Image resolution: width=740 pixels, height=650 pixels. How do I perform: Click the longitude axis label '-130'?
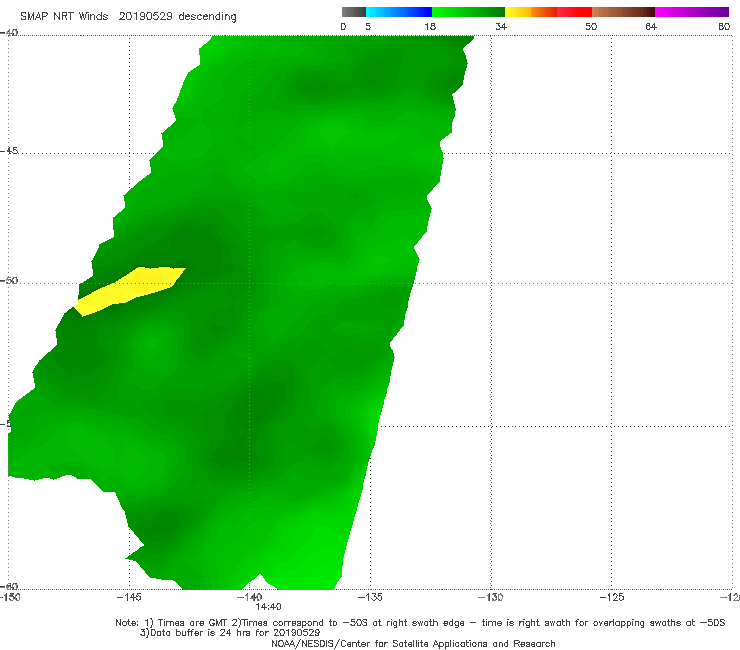491,597
